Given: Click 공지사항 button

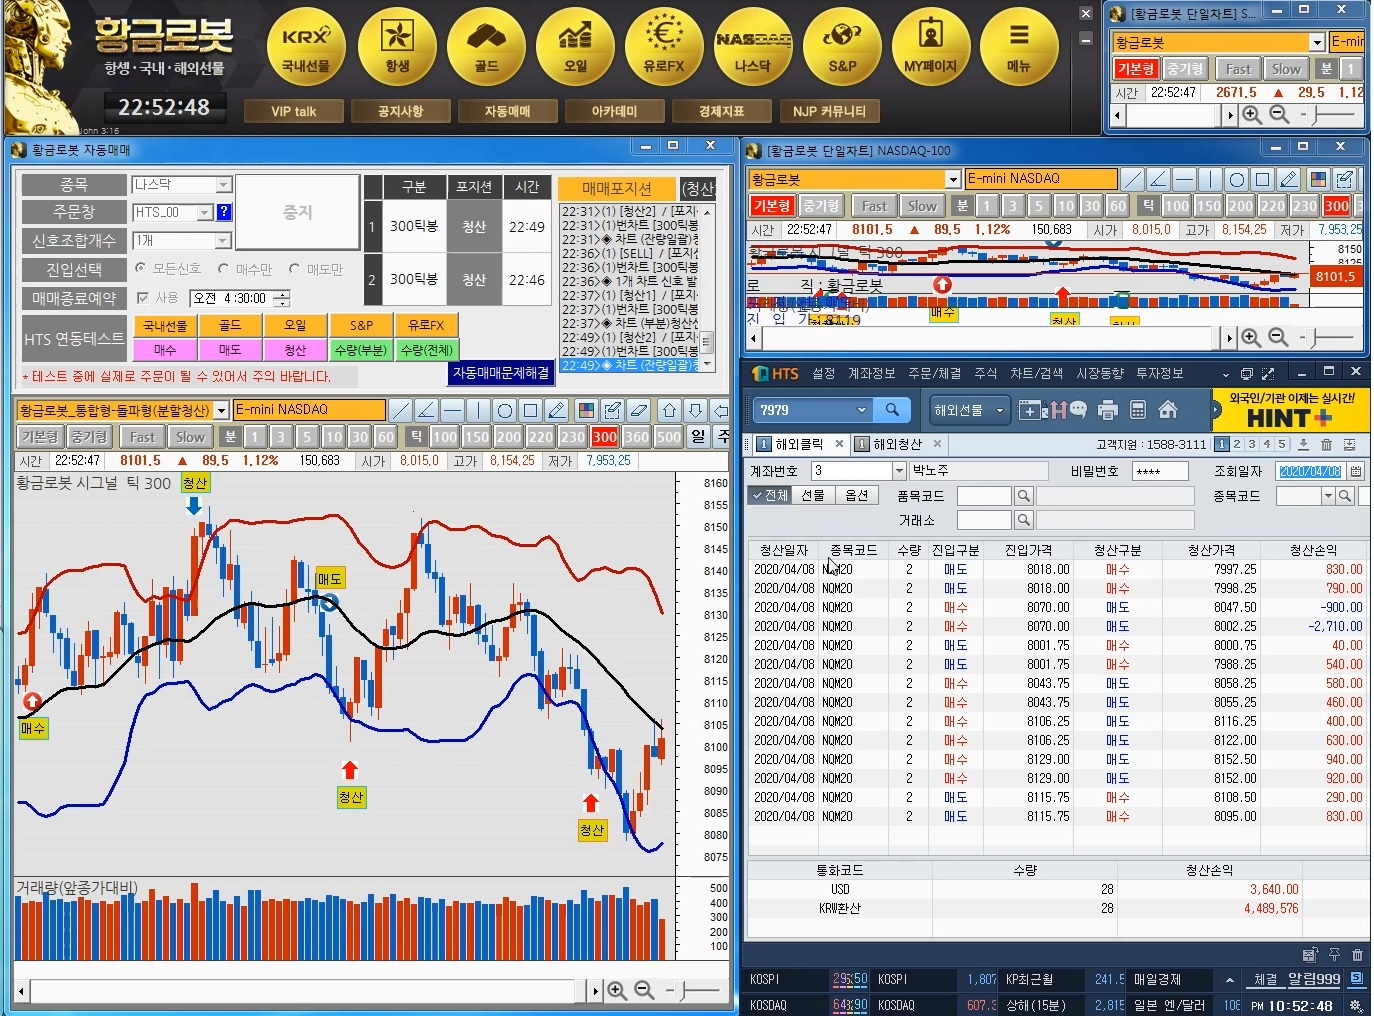Looking at the screenshot, I should tap(400, 111).
